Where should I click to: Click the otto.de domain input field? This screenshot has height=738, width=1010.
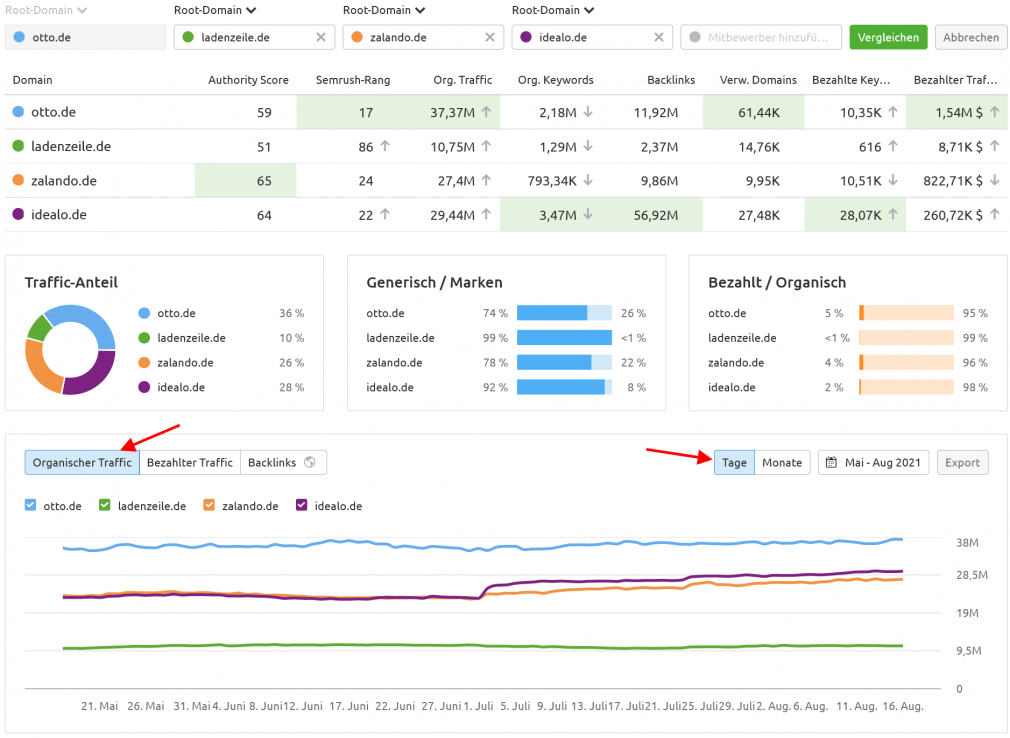[86, 37]
